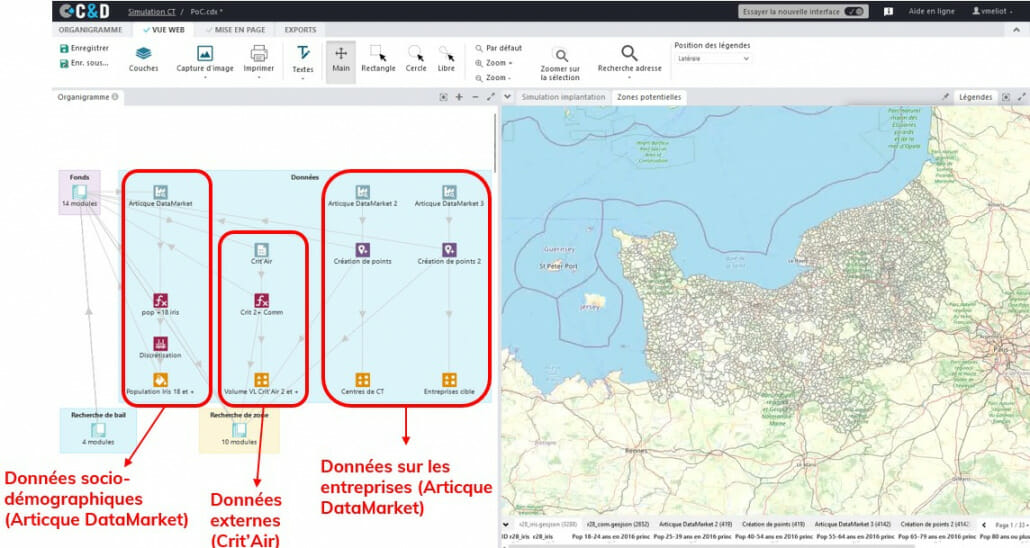
Task: Click the Population Iris 18 et + module
Action: pyautogui.click(x=160, y=384)
